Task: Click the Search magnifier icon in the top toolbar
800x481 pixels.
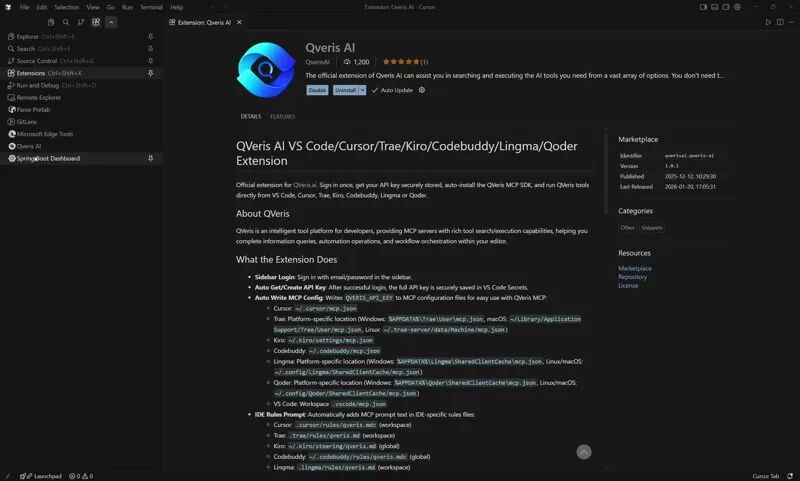Action: tap(66, 22)
